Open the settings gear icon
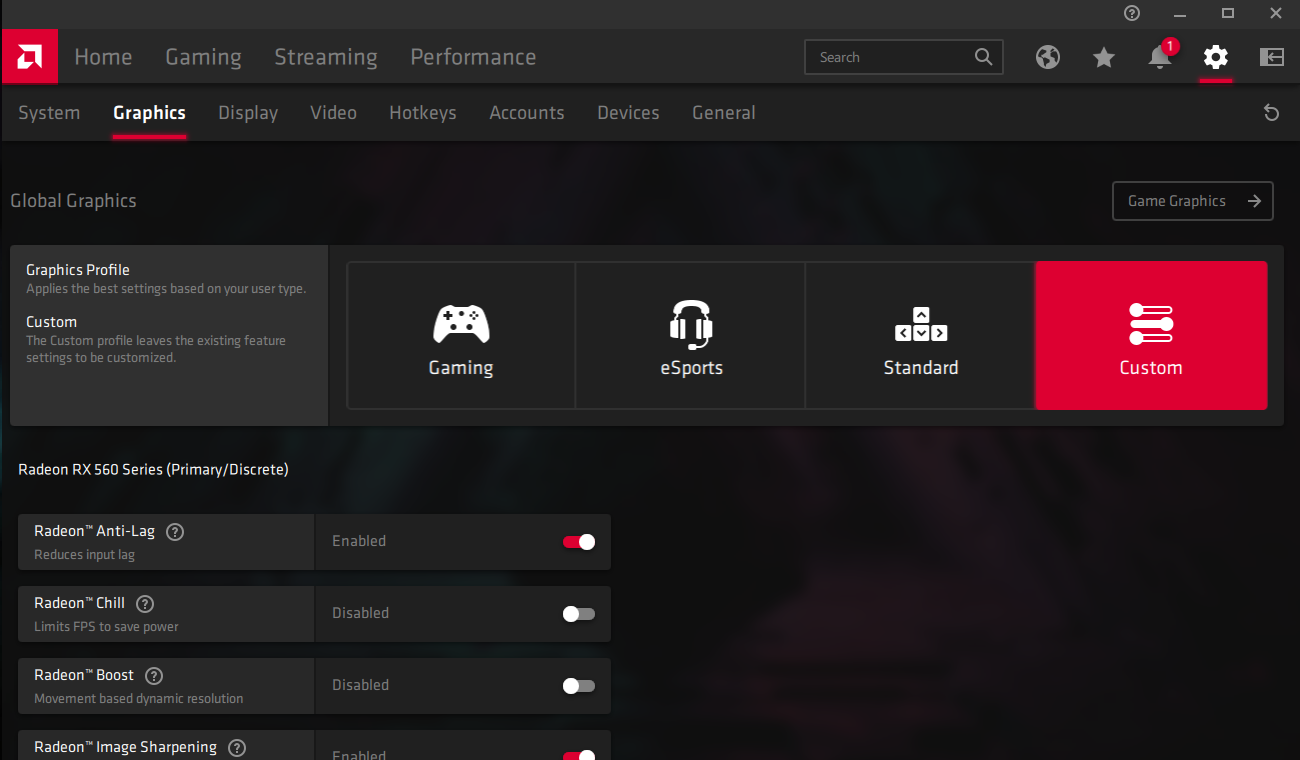The height and width of the screenshot is (760, 1300). 1215,57
